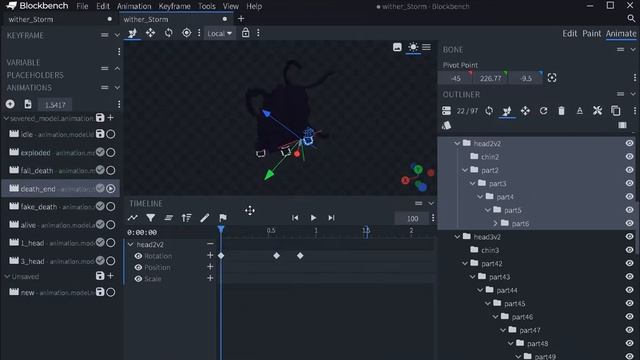Toggle playback of death_end animation
This screenshot has height=360, width=640.
tap(111, 189)
